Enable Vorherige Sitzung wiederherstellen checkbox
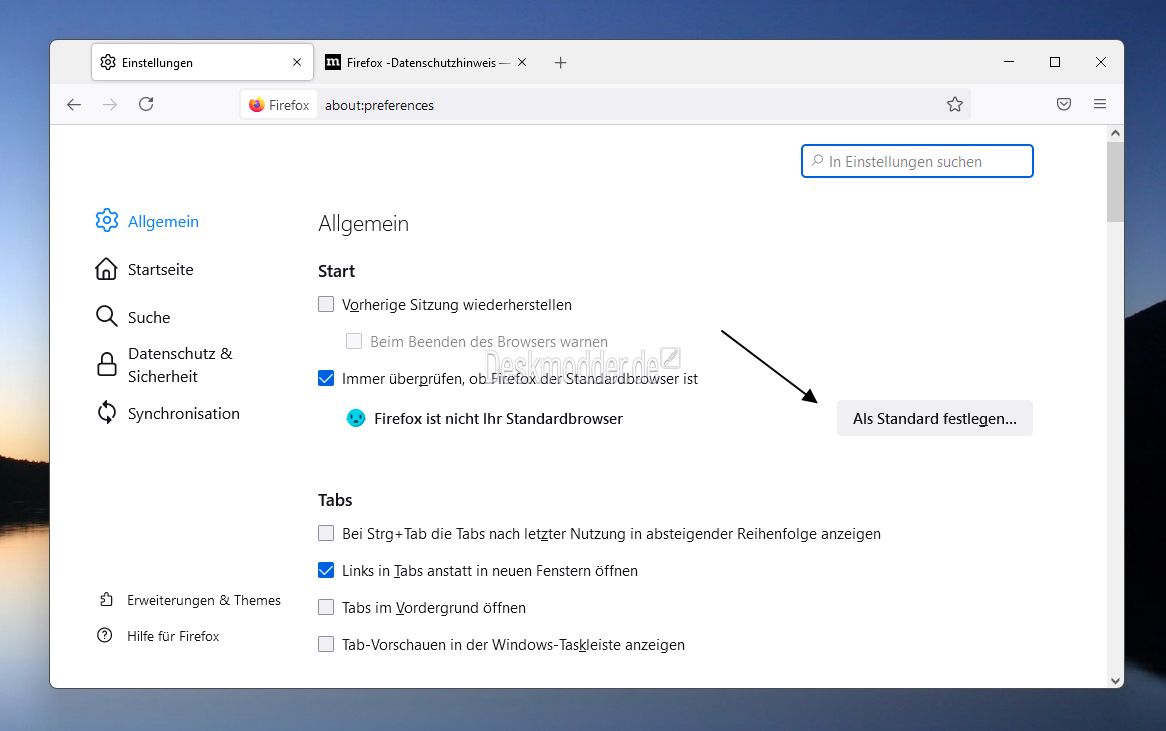This screenshot has height=731, width=1166. pos(326,304)
